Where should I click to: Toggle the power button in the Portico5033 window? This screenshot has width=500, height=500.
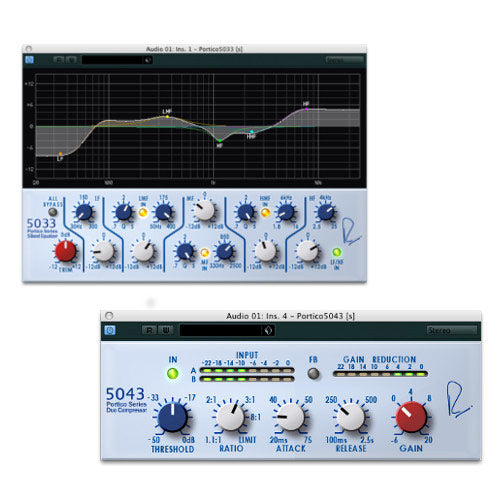pos(29,60)
